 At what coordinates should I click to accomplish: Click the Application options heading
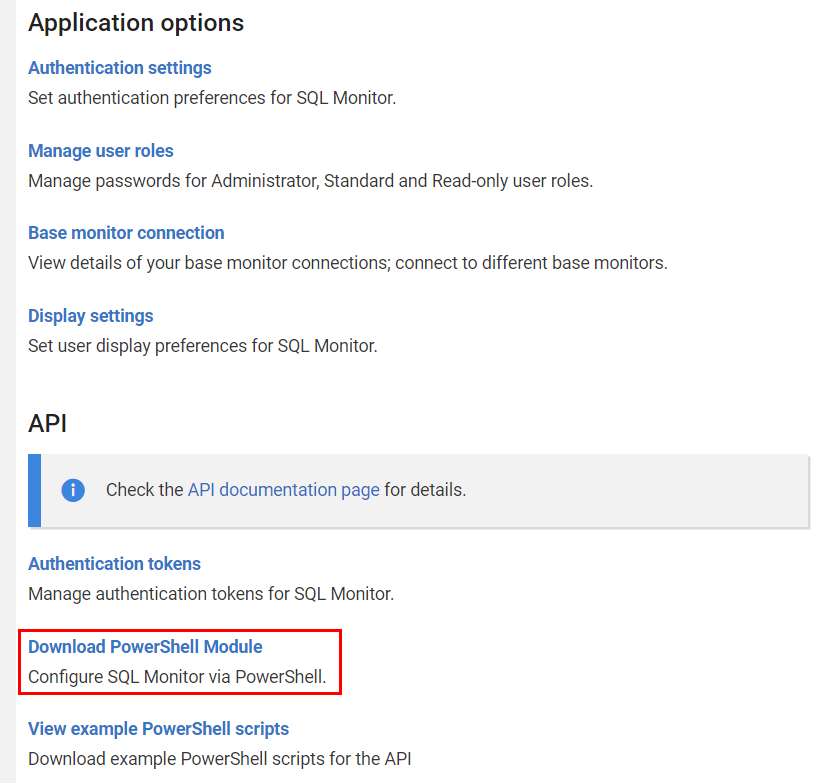136,23
